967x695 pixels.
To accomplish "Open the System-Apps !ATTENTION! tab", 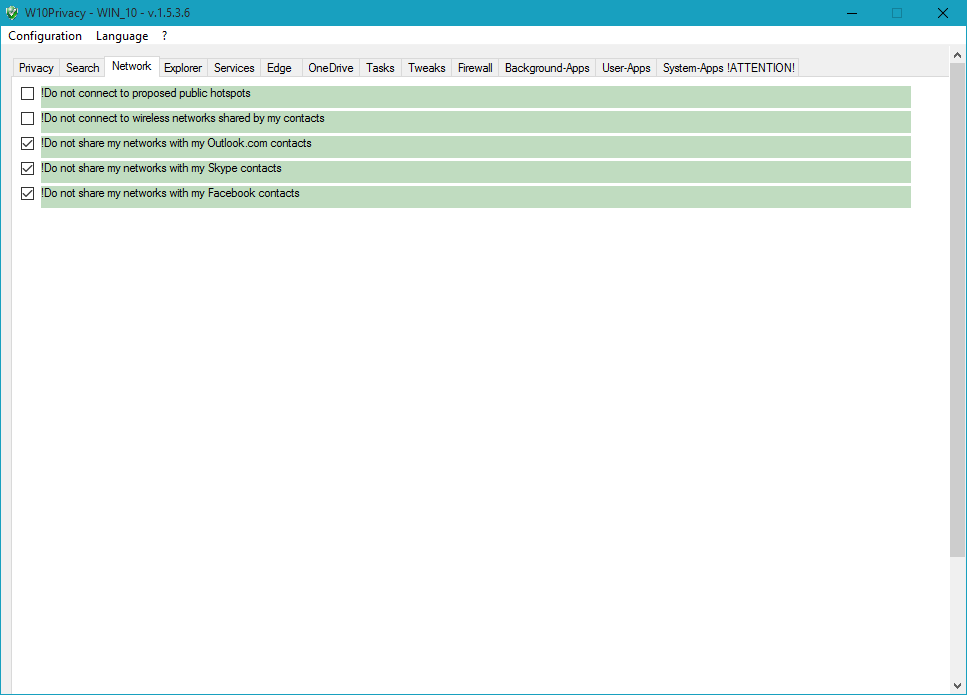I will (729, 68).
